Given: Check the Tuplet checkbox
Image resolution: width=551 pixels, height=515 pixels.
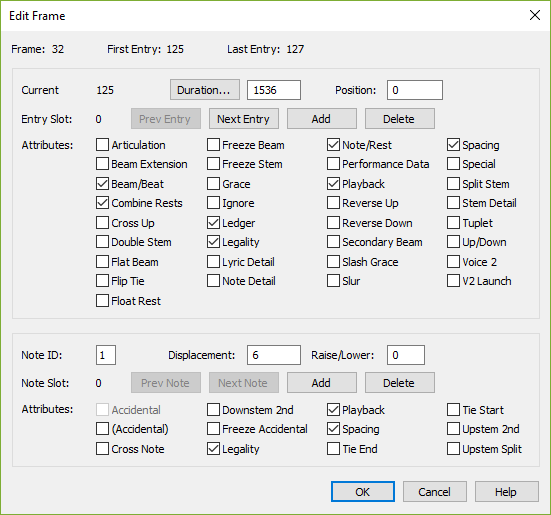Looking at the screenshot, I should click(453, 223).
